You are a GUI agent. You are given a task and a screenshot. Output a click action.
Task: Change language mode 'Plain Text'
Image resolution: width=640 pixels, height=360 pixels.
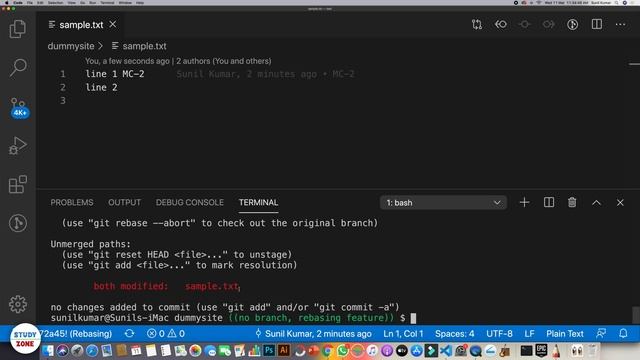(x=565, y=334)
